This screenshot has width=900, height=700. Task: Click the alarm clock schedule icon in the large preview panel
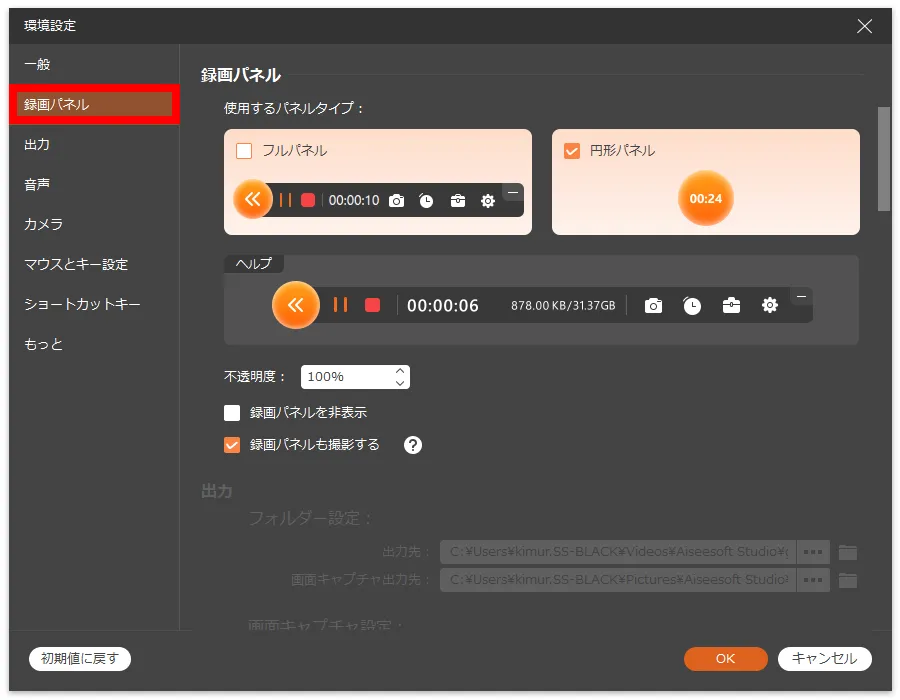[692, 306]
